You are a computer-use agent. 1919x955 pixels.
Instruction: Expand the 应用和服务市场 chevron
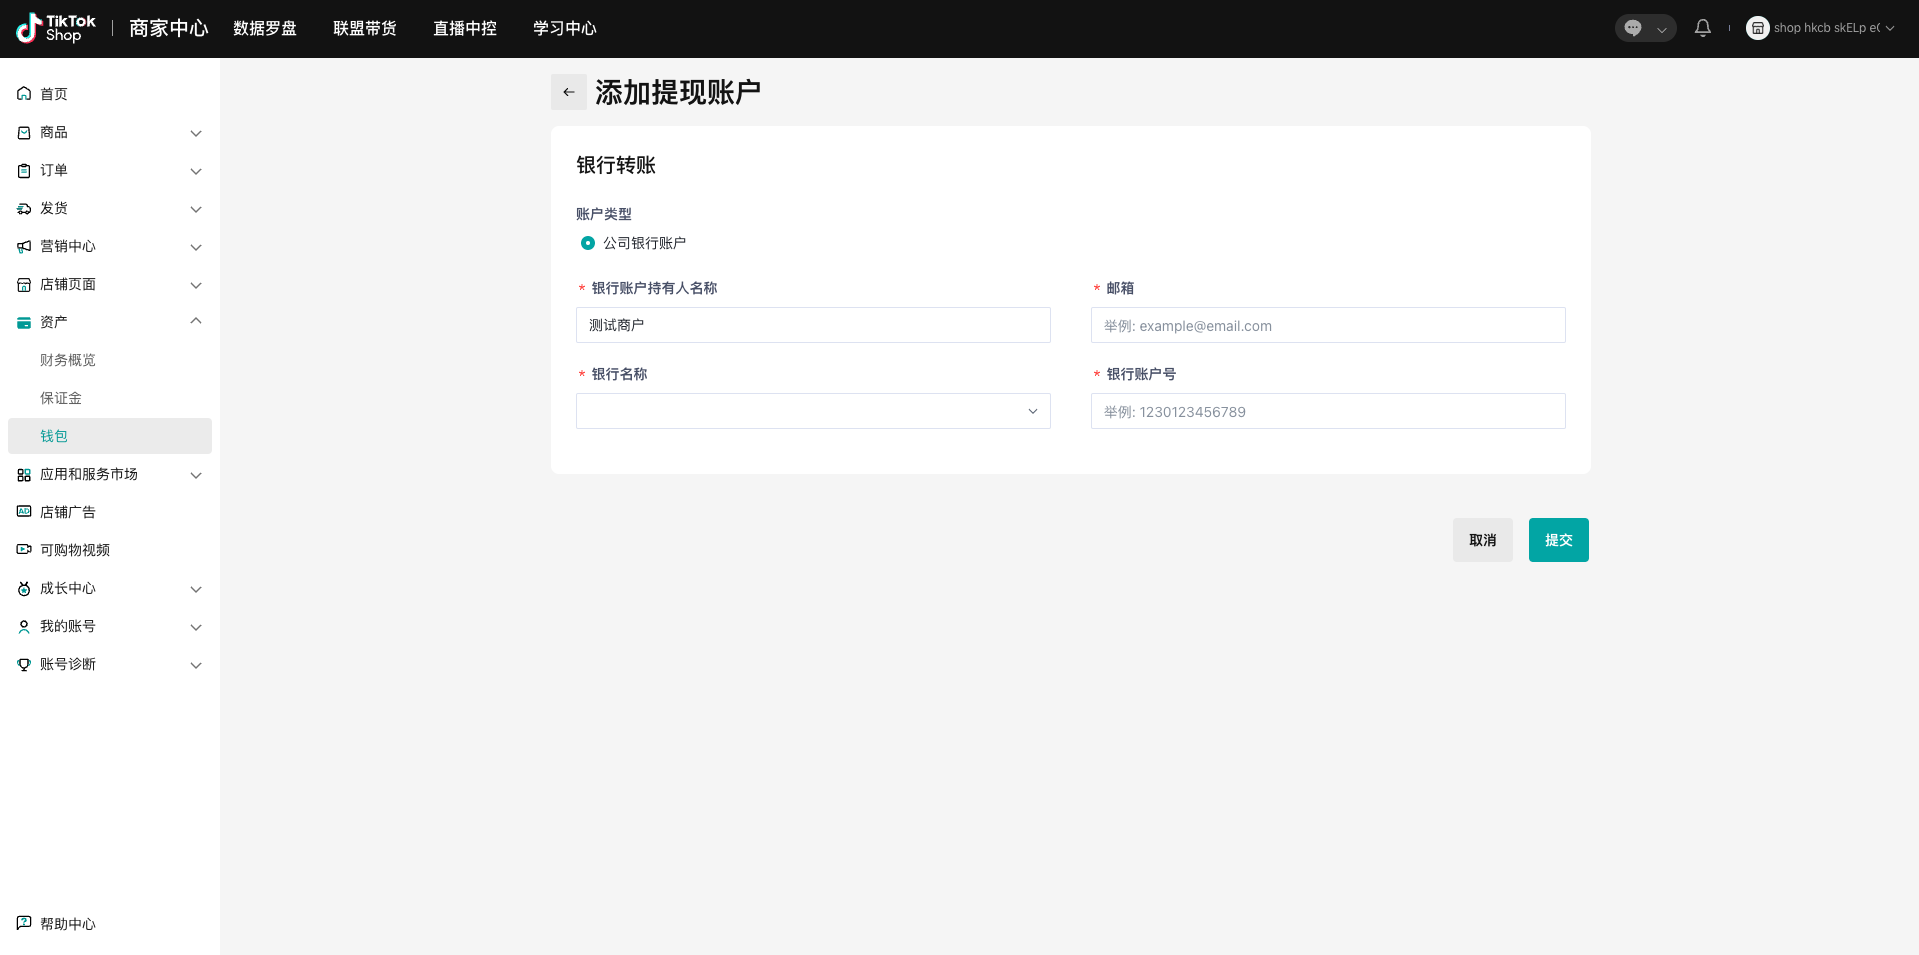[196, 475]
